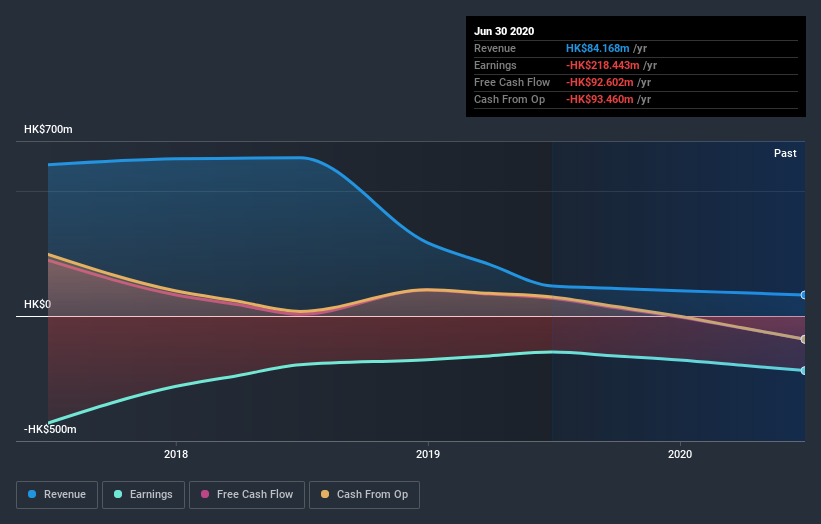Click the 2019 x-axis label

click(428, 454)
